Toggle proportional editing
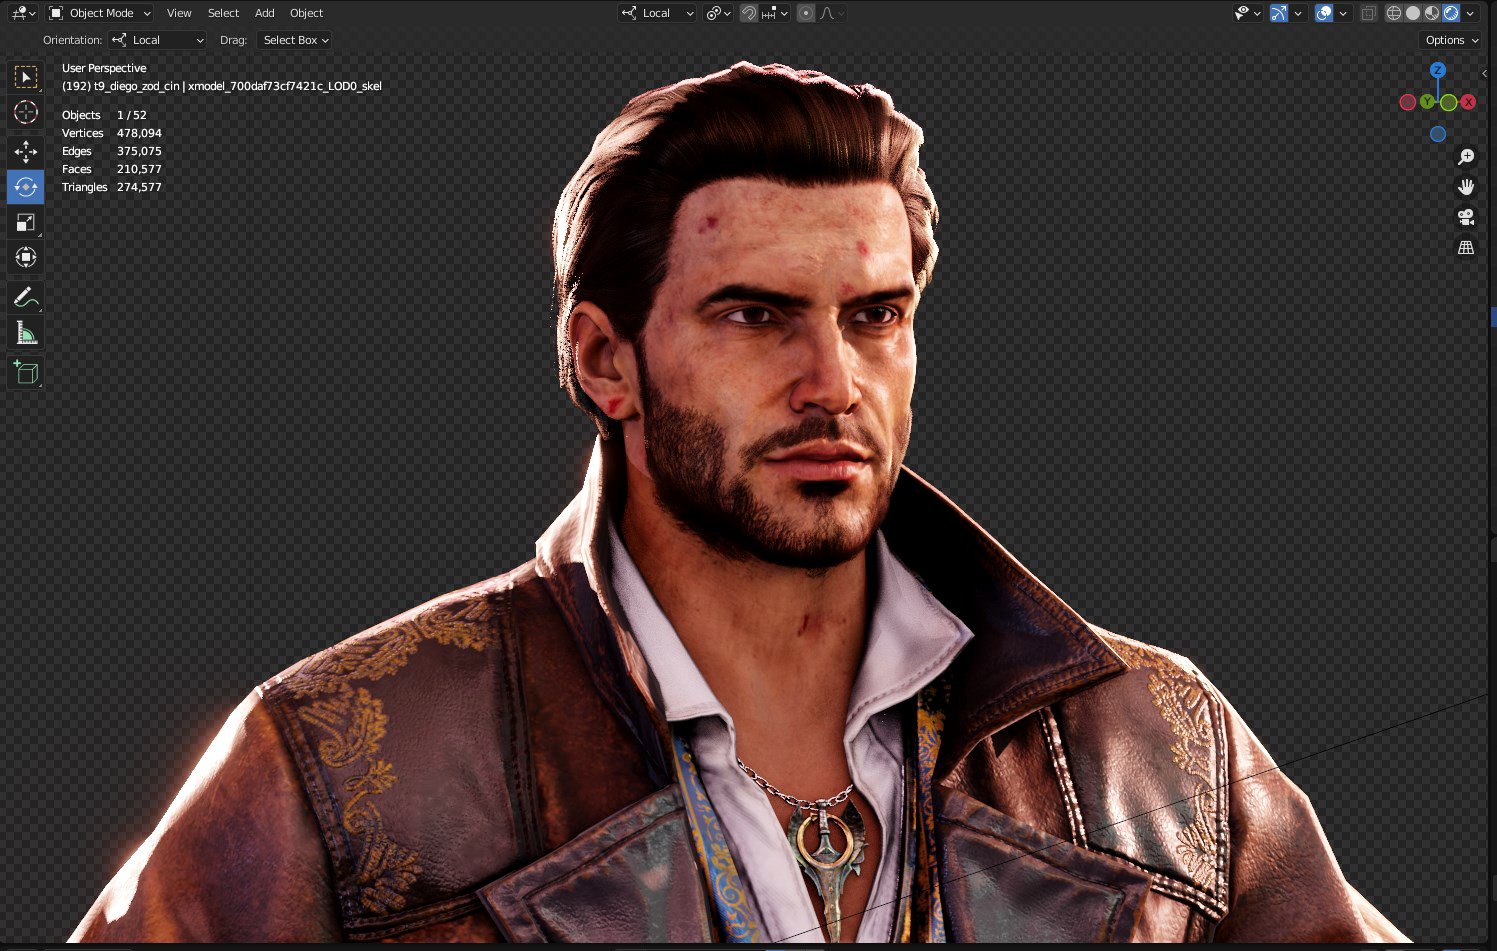Image resolution: width=1497 pixels, height=951 pixels. pyautogui.click(x=806, y=13)
